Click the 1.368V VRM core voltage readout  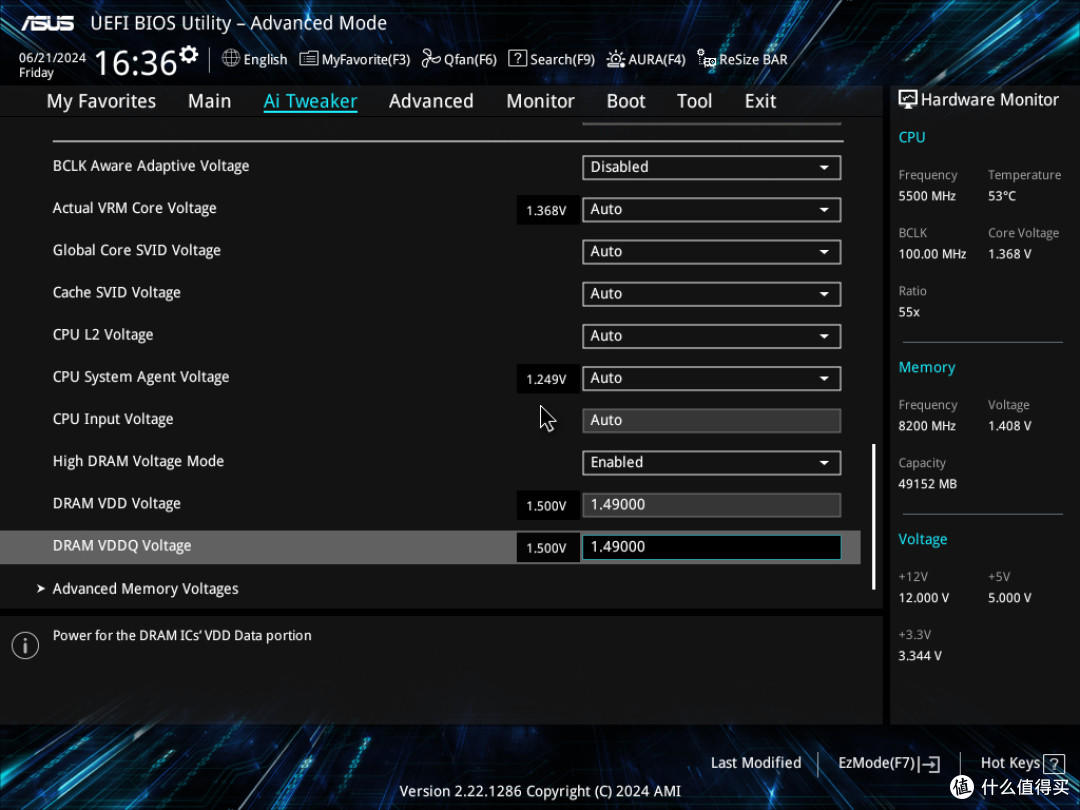click(x=547, y=210)
